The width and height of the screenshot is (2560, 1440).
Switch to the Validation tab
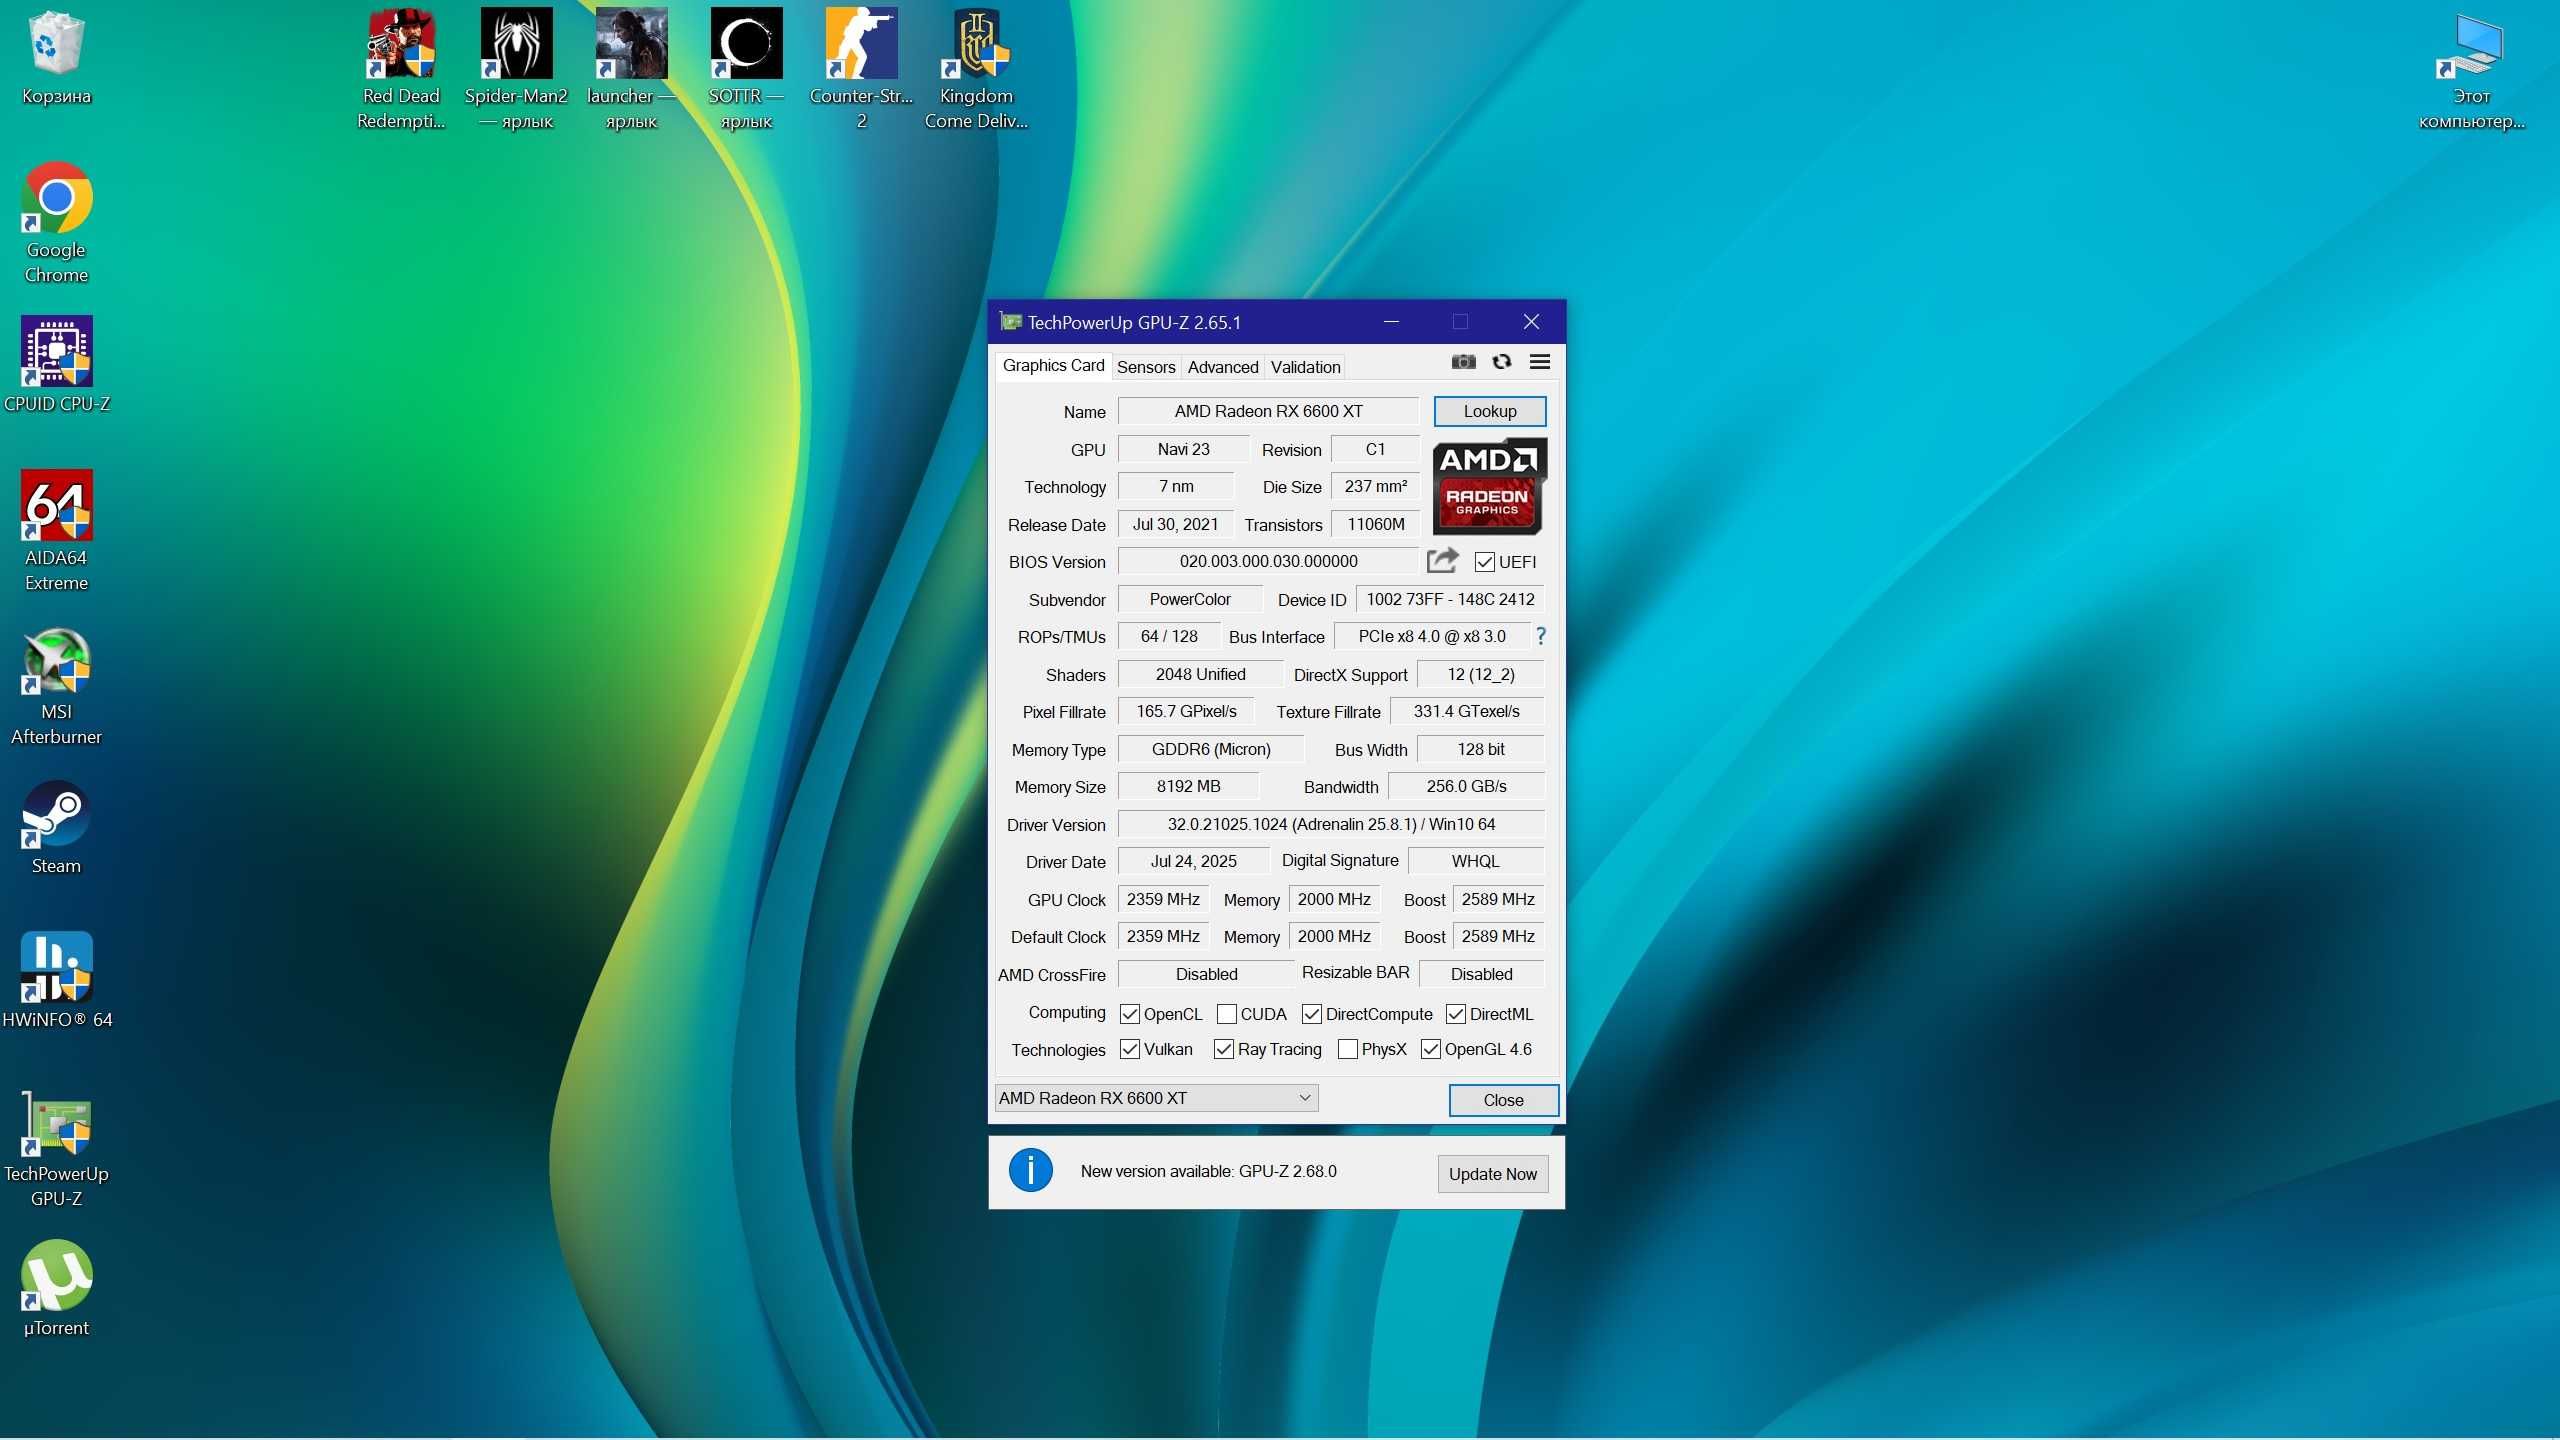click(x=1305, y=367)
